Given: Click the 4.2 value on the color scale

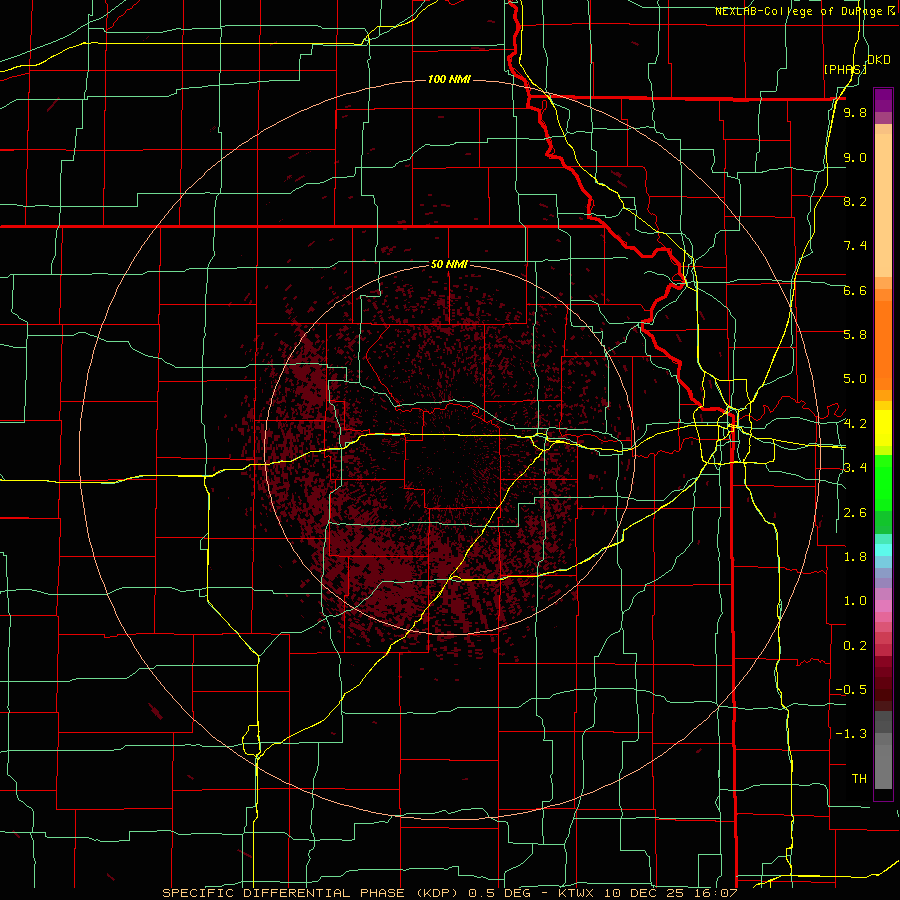Looking at the screenshot, I should (x=855, y=424).
